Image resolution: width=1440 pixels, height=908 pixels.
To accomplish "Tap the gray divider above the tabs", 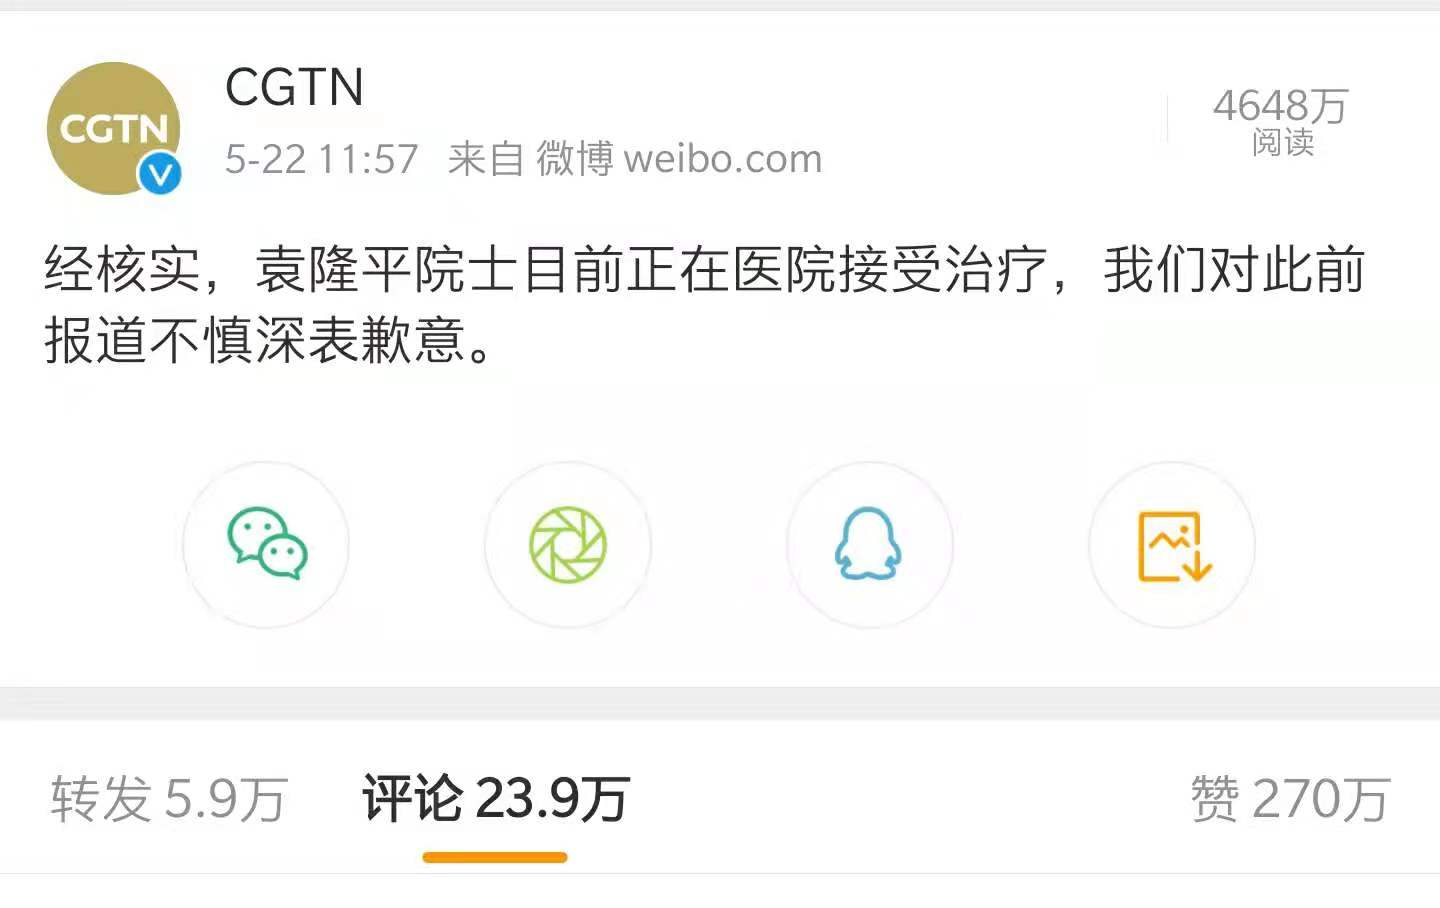I will (720, 703).
